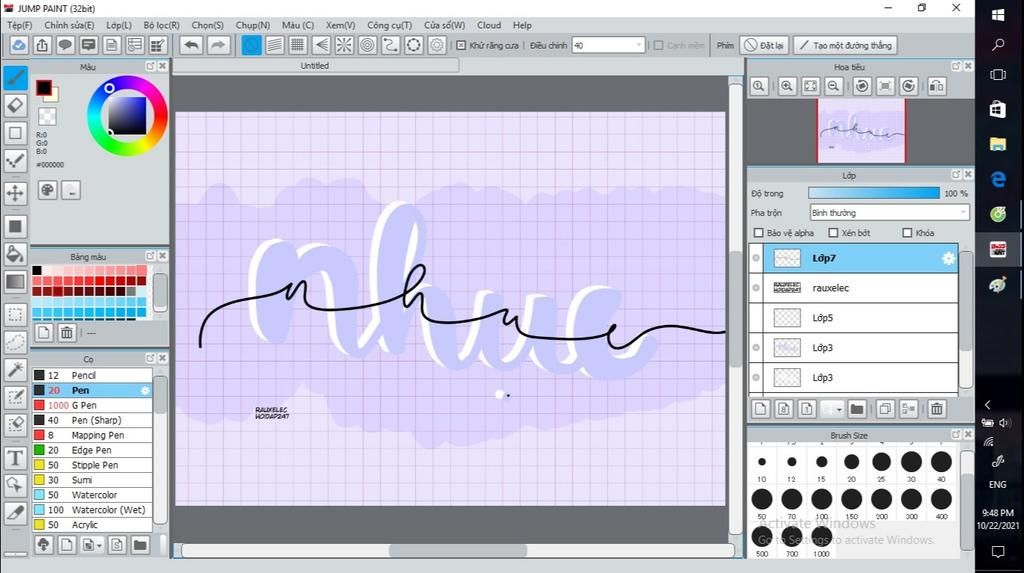
Task: Choose the crisscross grid snap guide
Action: pos(298,45)
